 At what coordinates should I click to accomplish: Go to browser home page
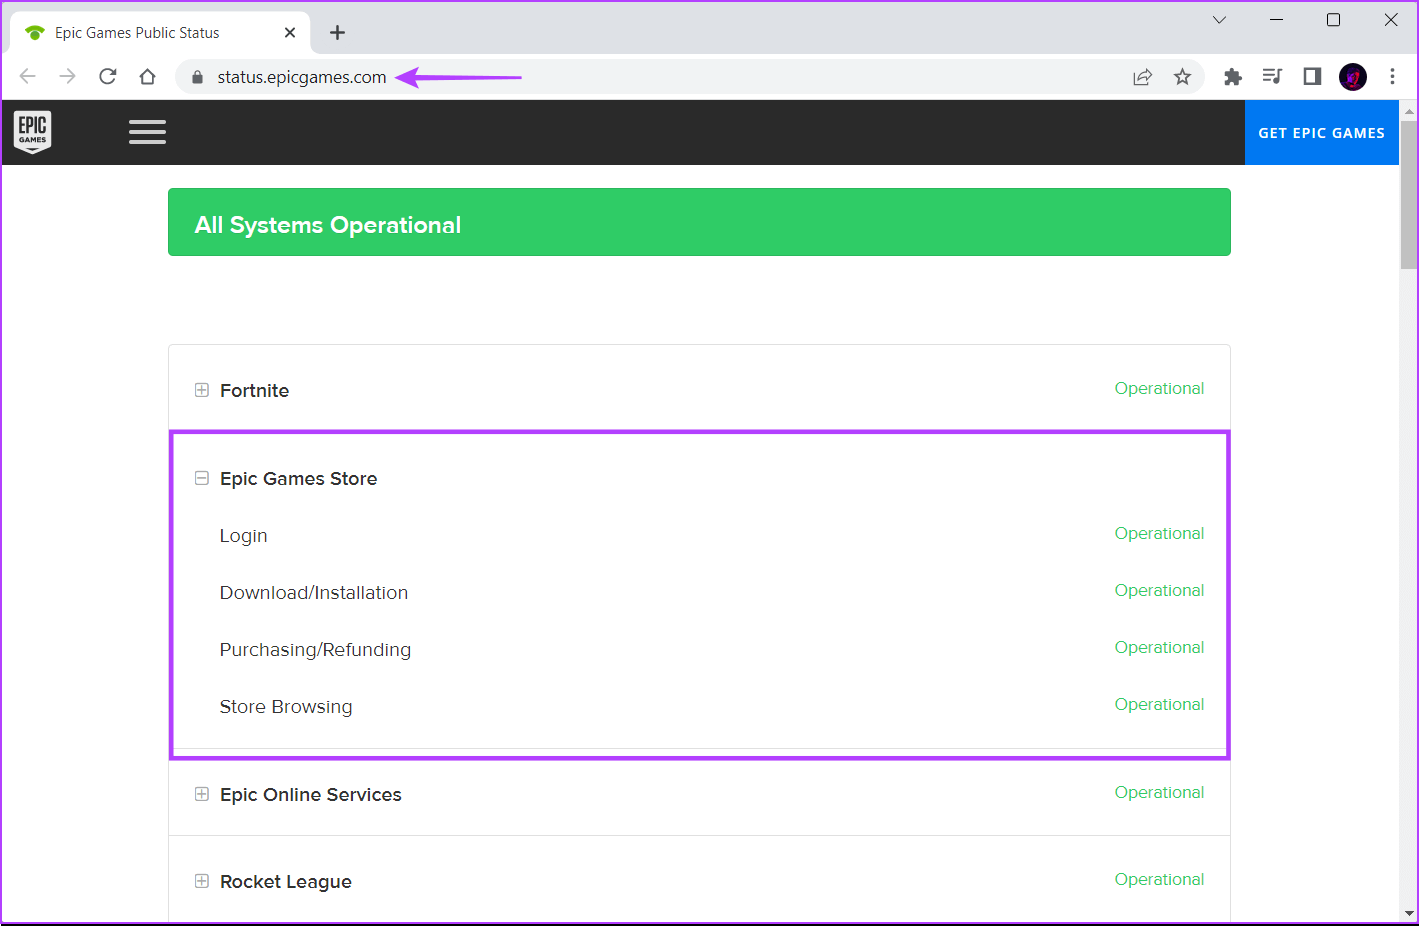point(148,77)
